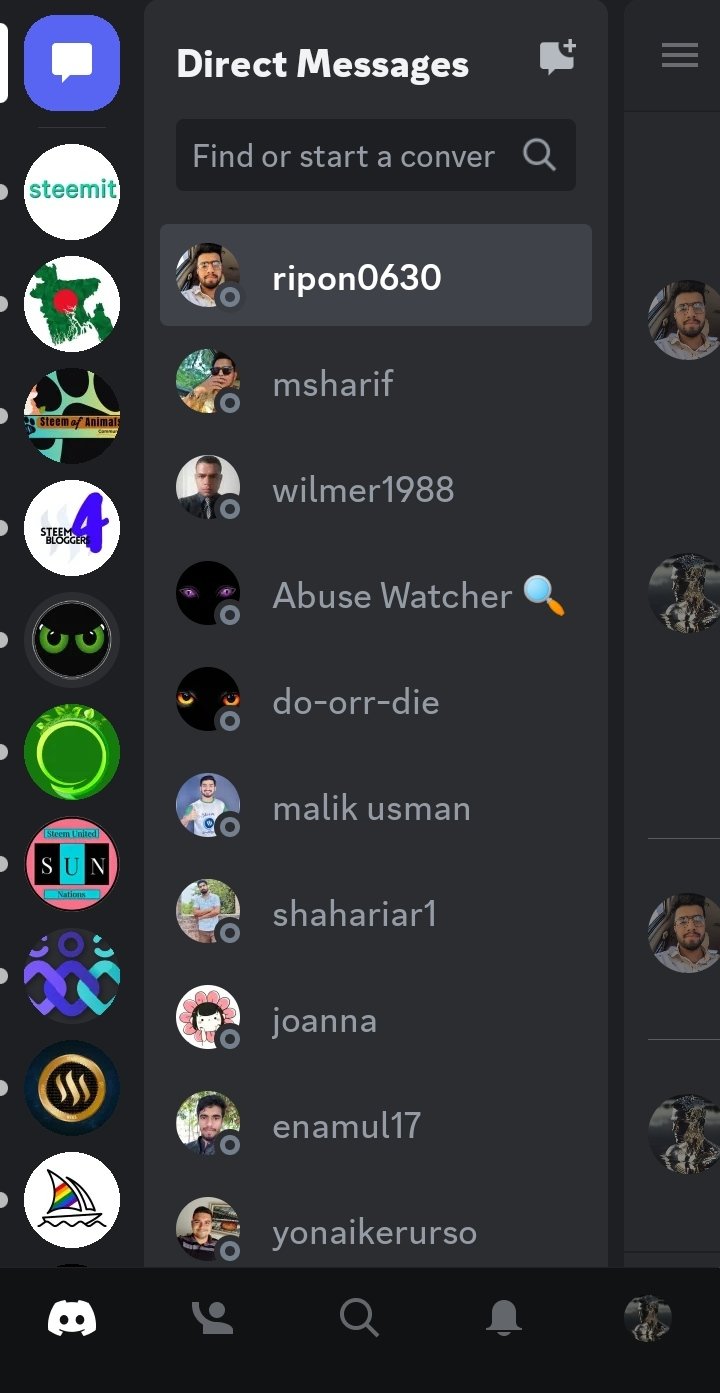Switch to the Friends tab in bottom bar
720x1393 pixels.
click(213, 1317)
